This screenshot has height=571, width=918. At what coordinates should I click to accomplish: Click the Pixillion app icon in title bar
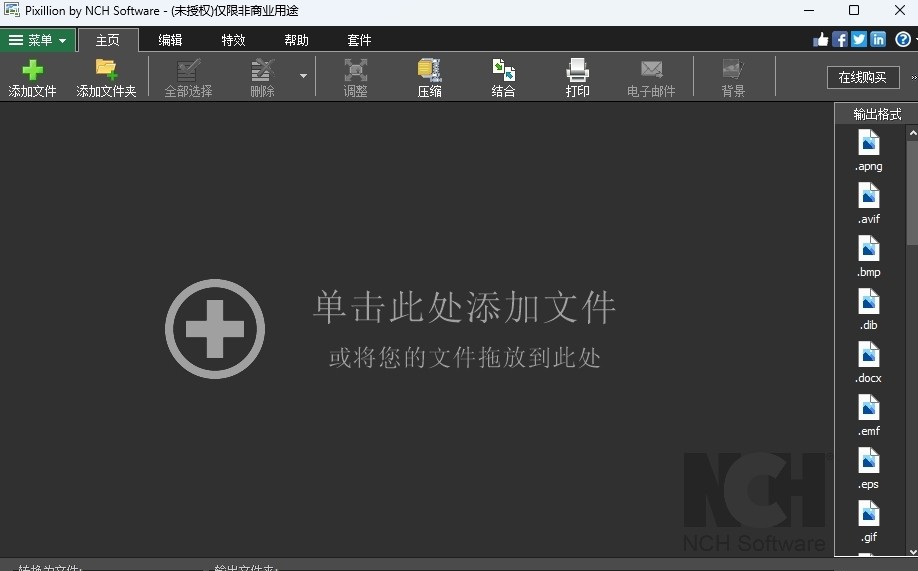click(x=12, y=10)
